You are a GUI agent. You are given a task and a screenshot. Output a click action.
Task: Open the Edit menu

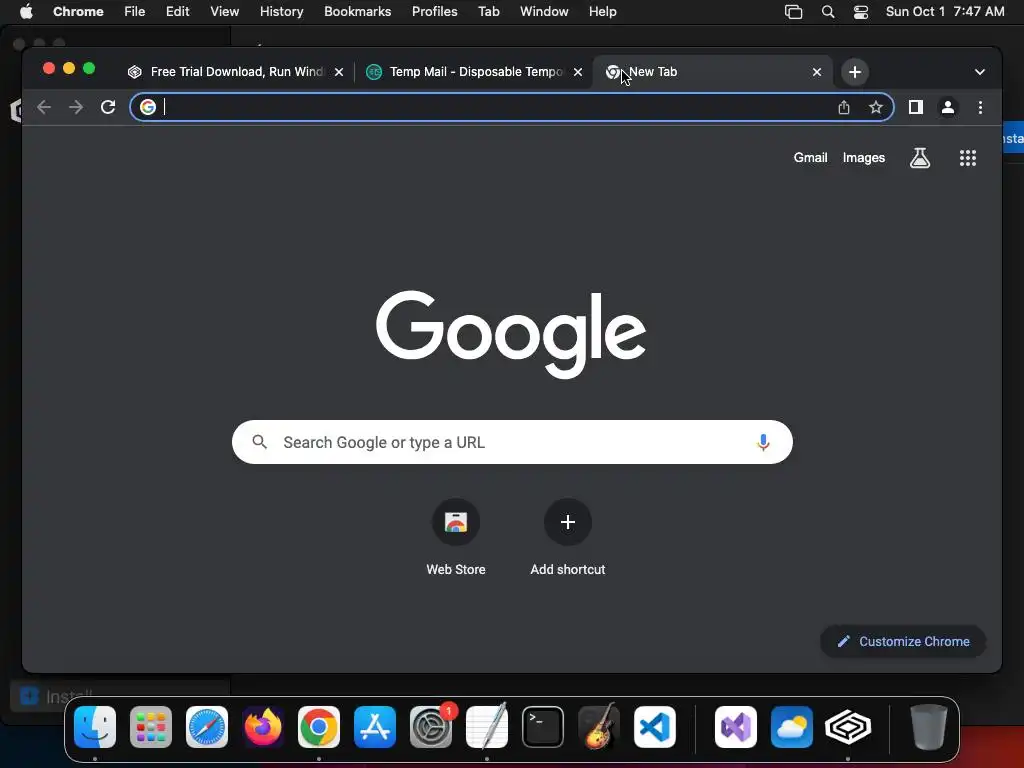(177, 11)
